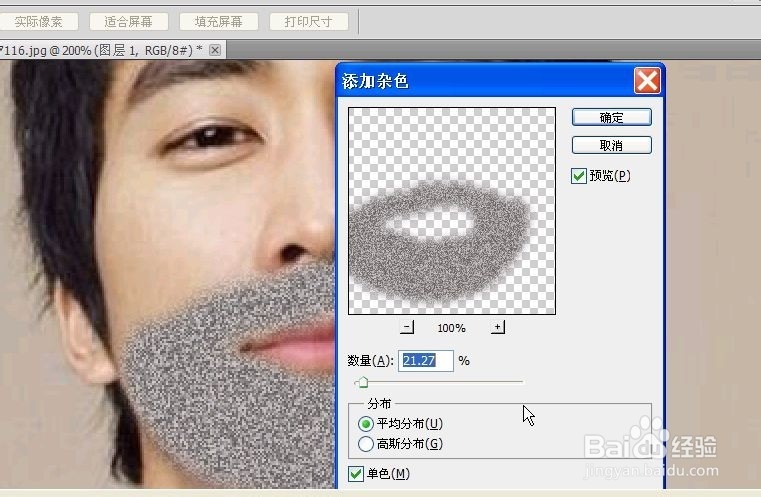Choose the 打印尺寸 button
The width and height of the screenshot is (761, 497).
(309, 21)
